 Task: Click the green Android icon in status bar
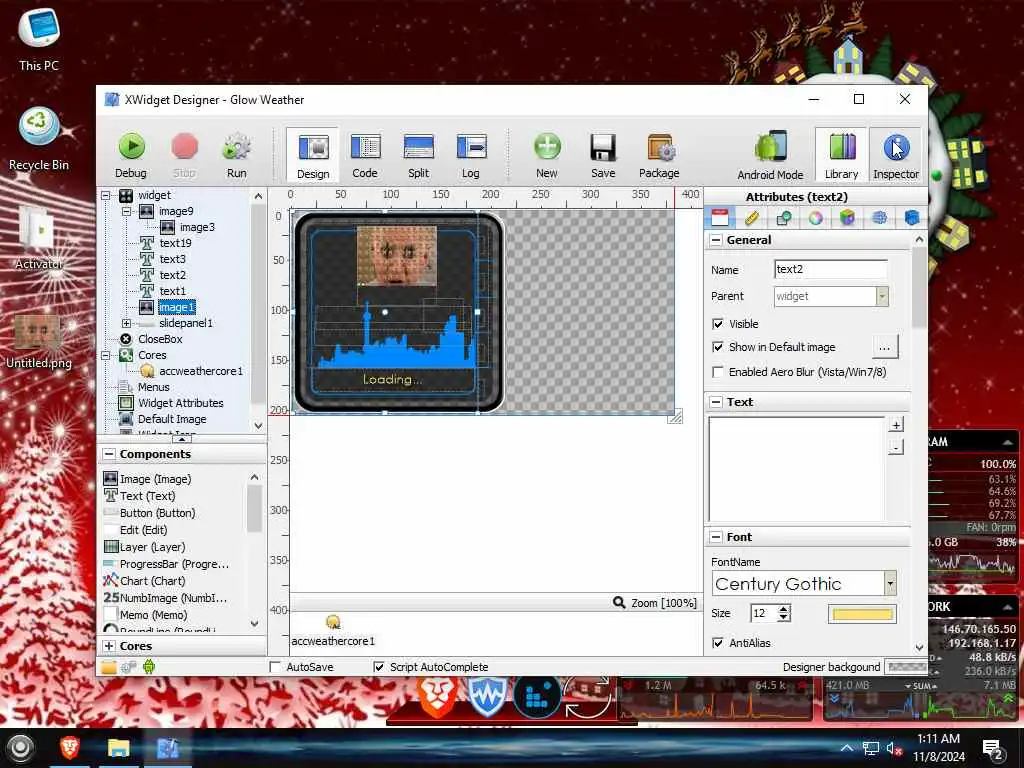tap(149, 667)
